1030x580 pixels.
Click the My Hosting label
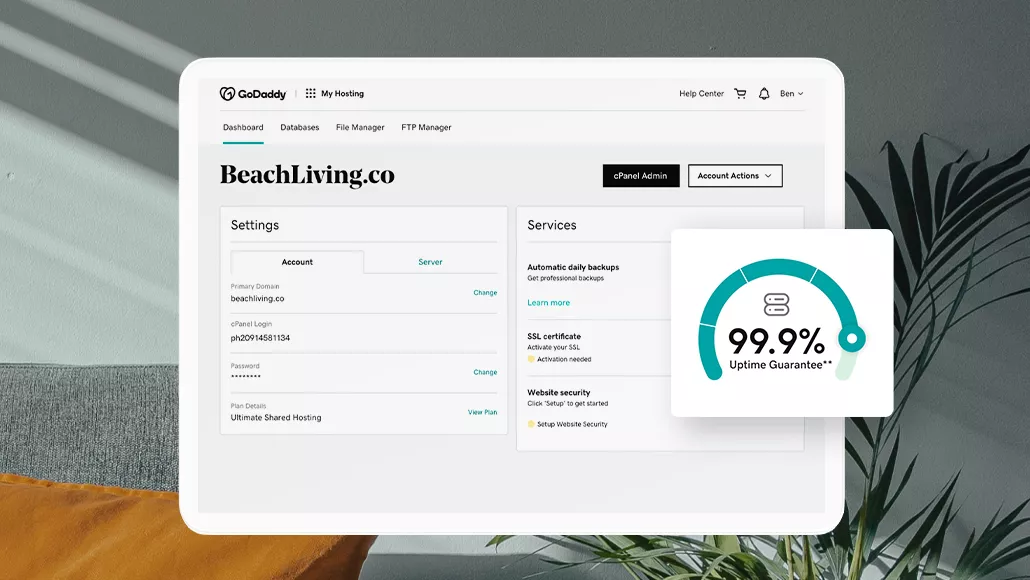[342, 94]
